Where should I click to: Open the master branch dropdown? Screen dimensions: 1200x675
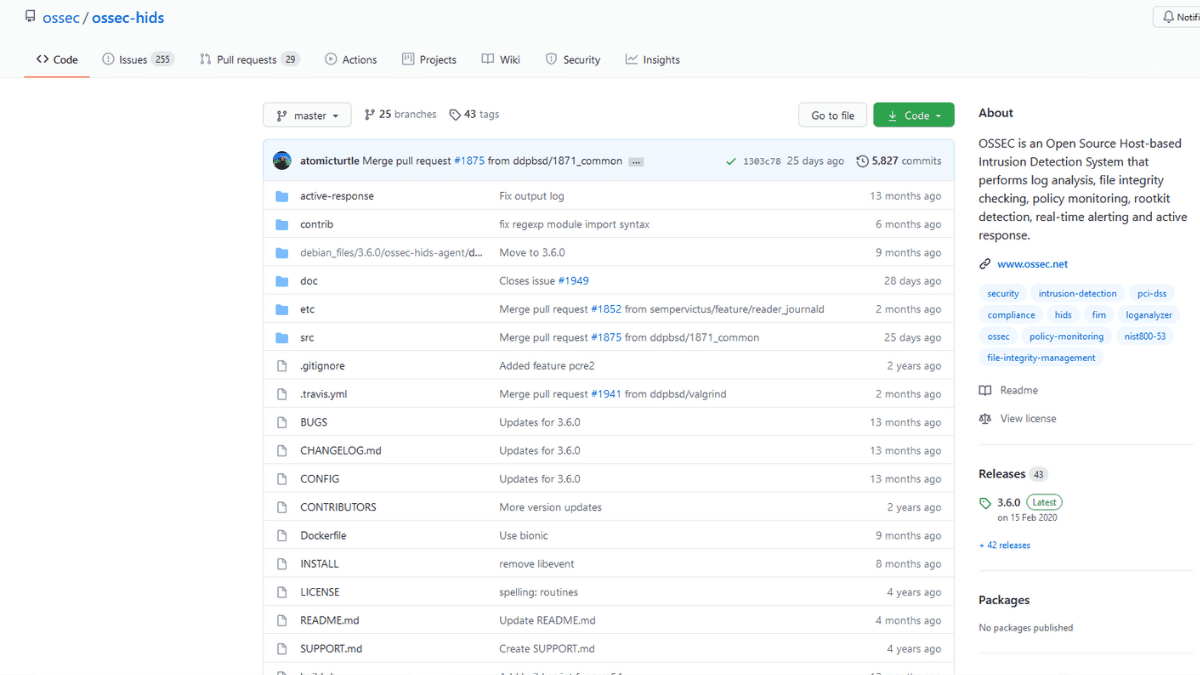(307, 115)
